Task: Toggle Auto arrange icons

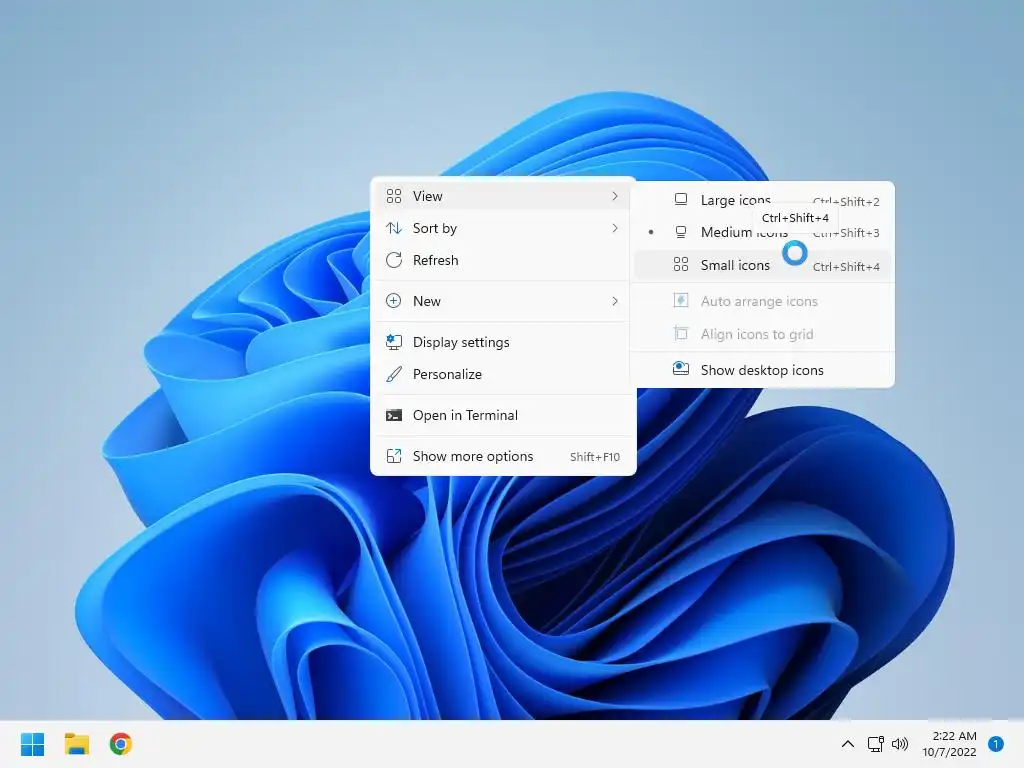Action: coord(762,301)
